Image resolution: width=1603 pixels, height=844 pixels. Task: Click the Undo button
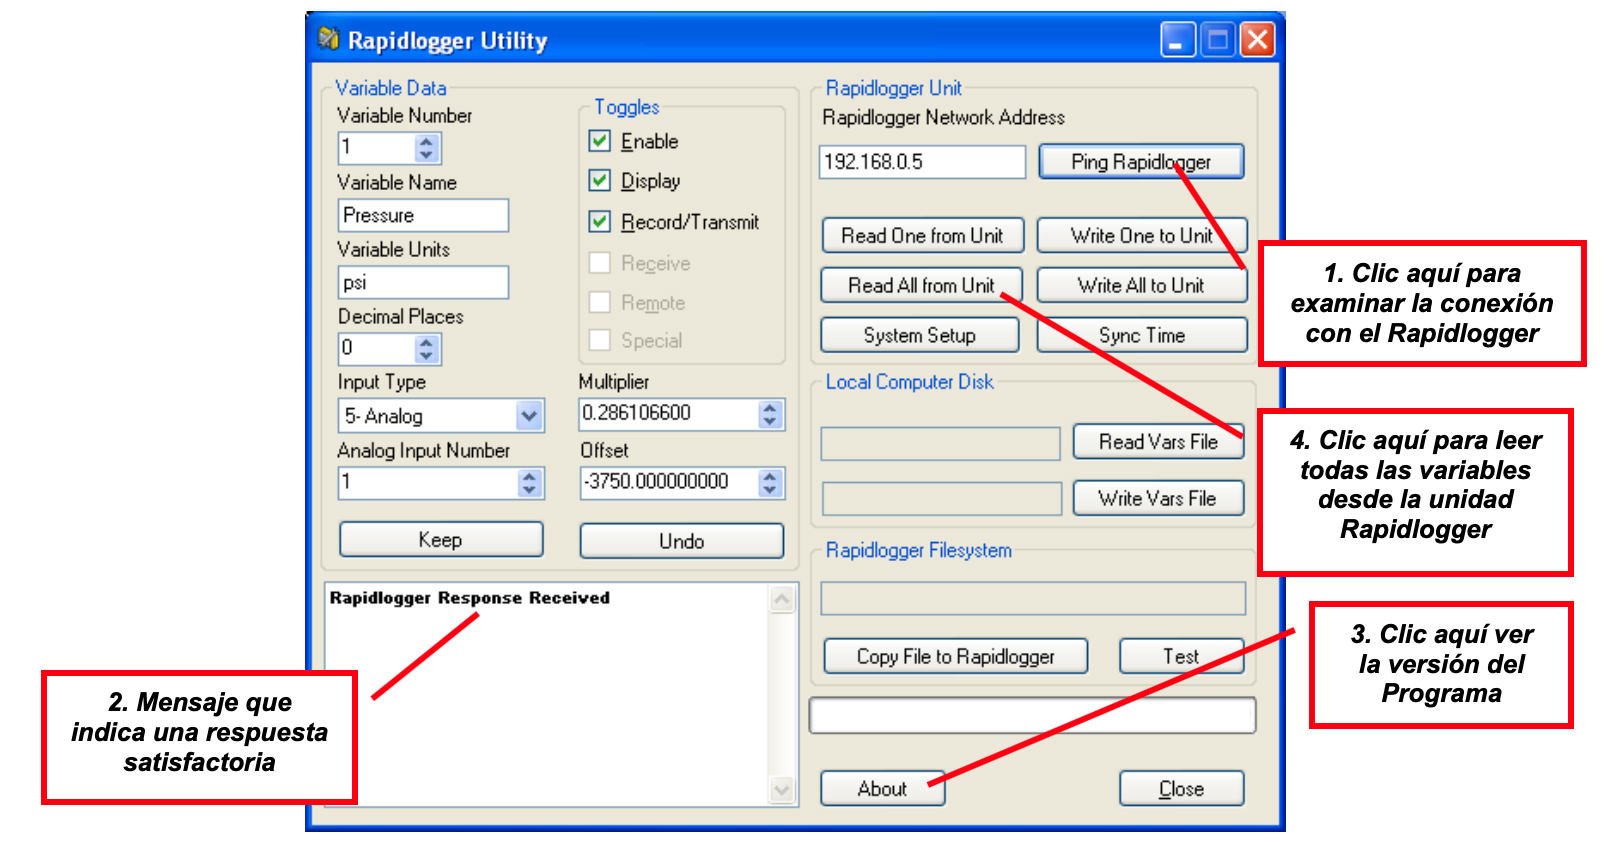tap(681, 541)
